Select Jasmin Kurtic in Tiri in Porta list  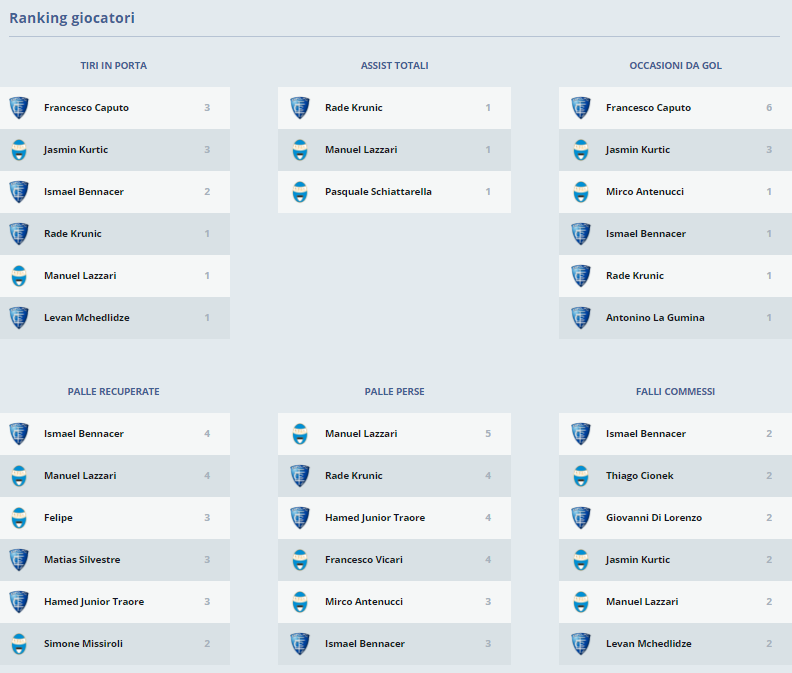point(76,150)
